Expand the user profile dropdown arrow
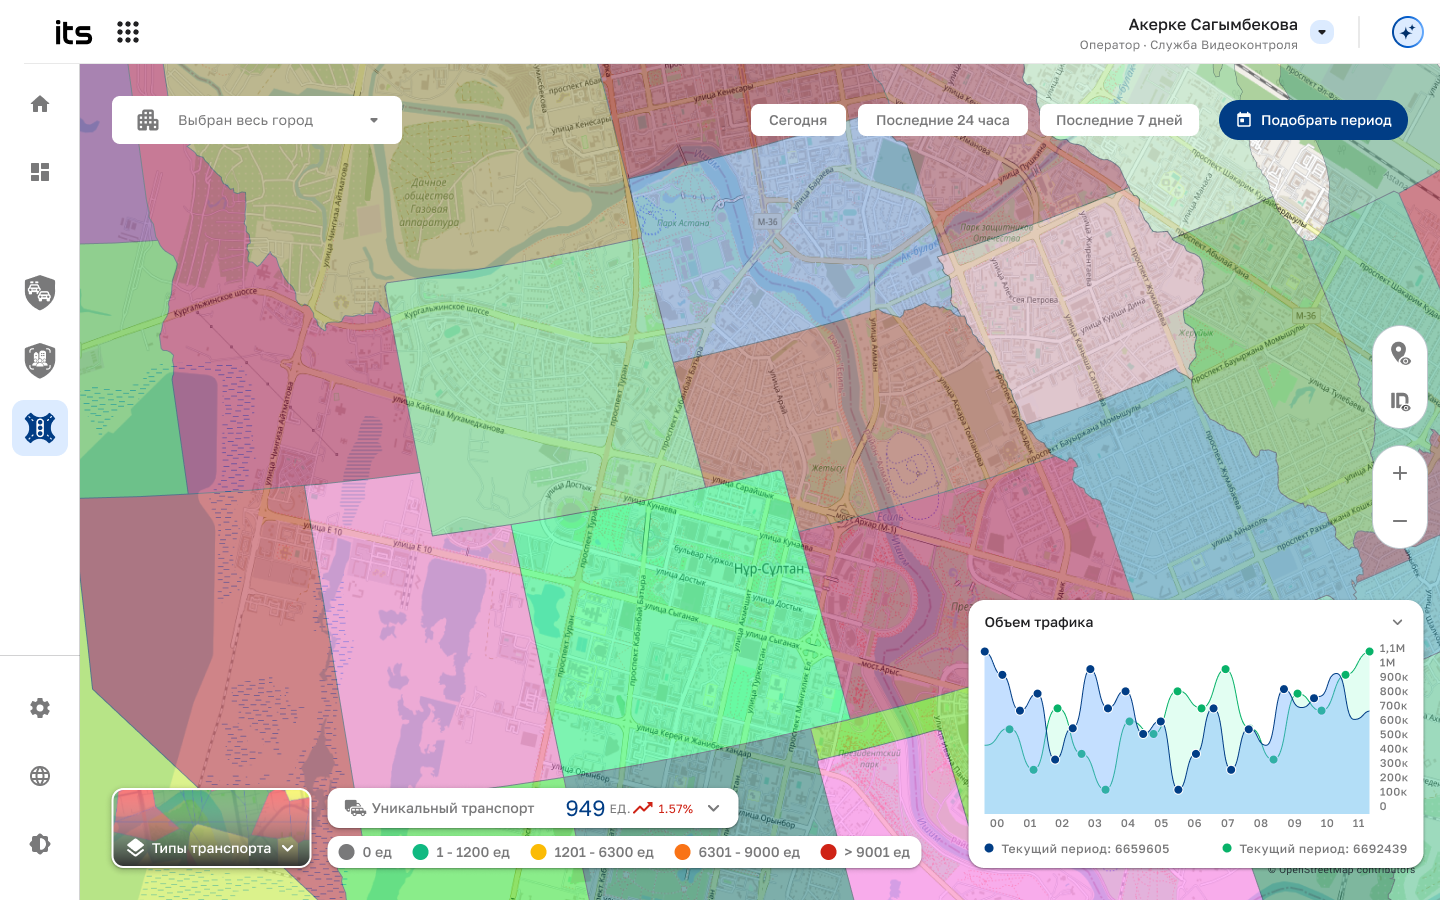This screenshot has height=900, width=1440. (x=1322, y=32)
